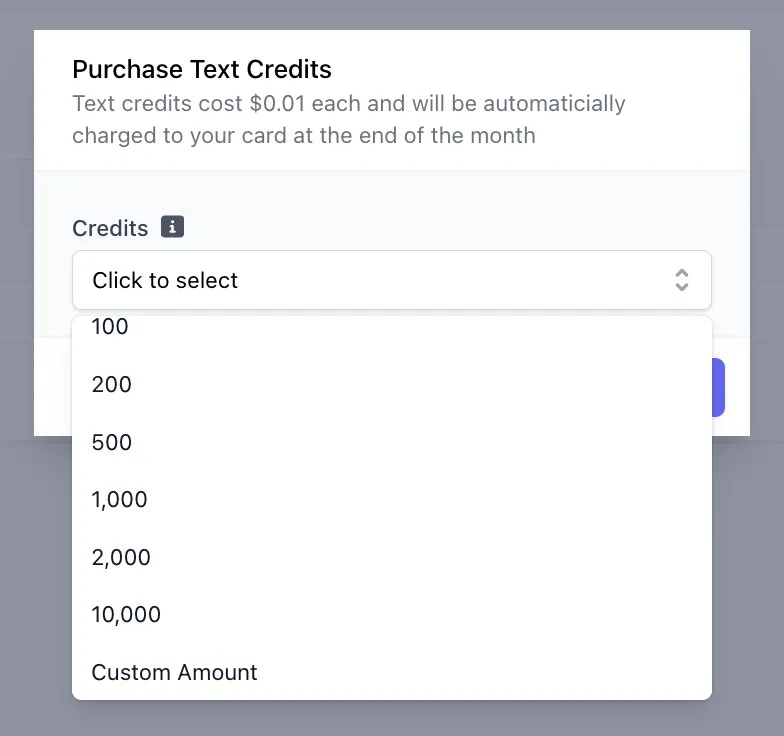This screenshot has width=784, height=736.
Task: Open the "Click to select" credits dropdown
Action: 392,280
